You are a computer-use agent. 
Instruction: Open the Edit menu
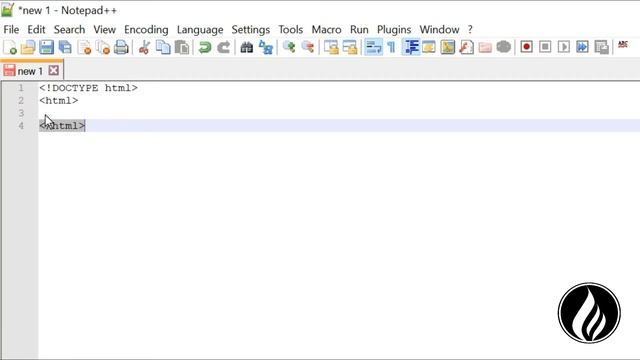coord(36,30)
